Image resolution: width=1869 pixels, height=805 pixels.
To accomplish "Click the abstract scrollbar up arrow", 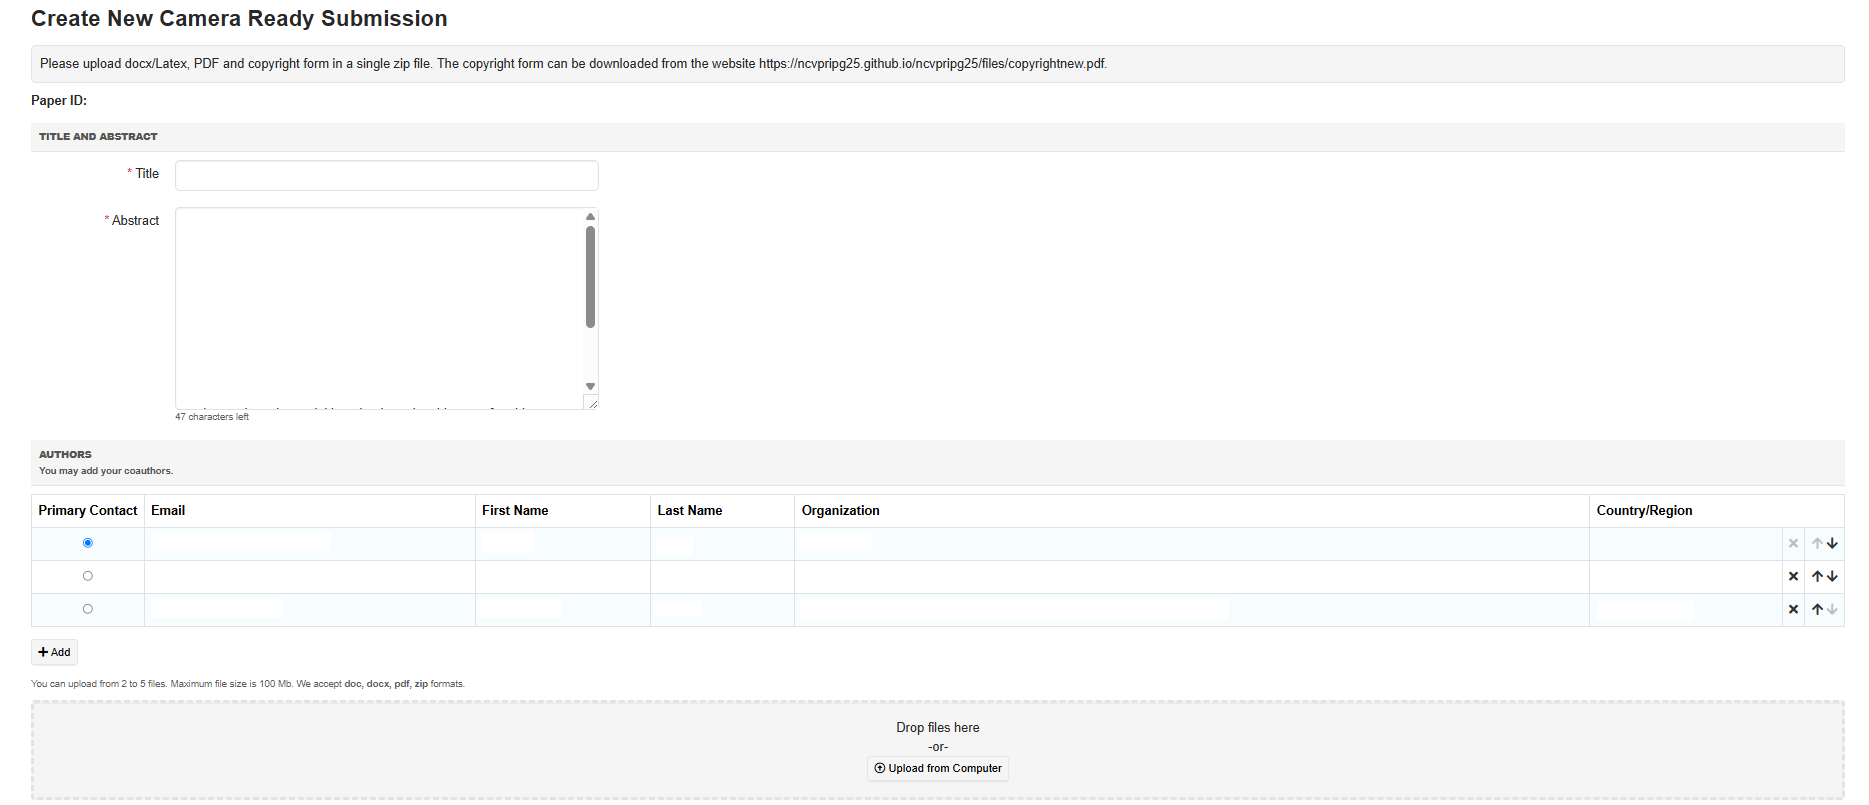I will tap(590, 216).
